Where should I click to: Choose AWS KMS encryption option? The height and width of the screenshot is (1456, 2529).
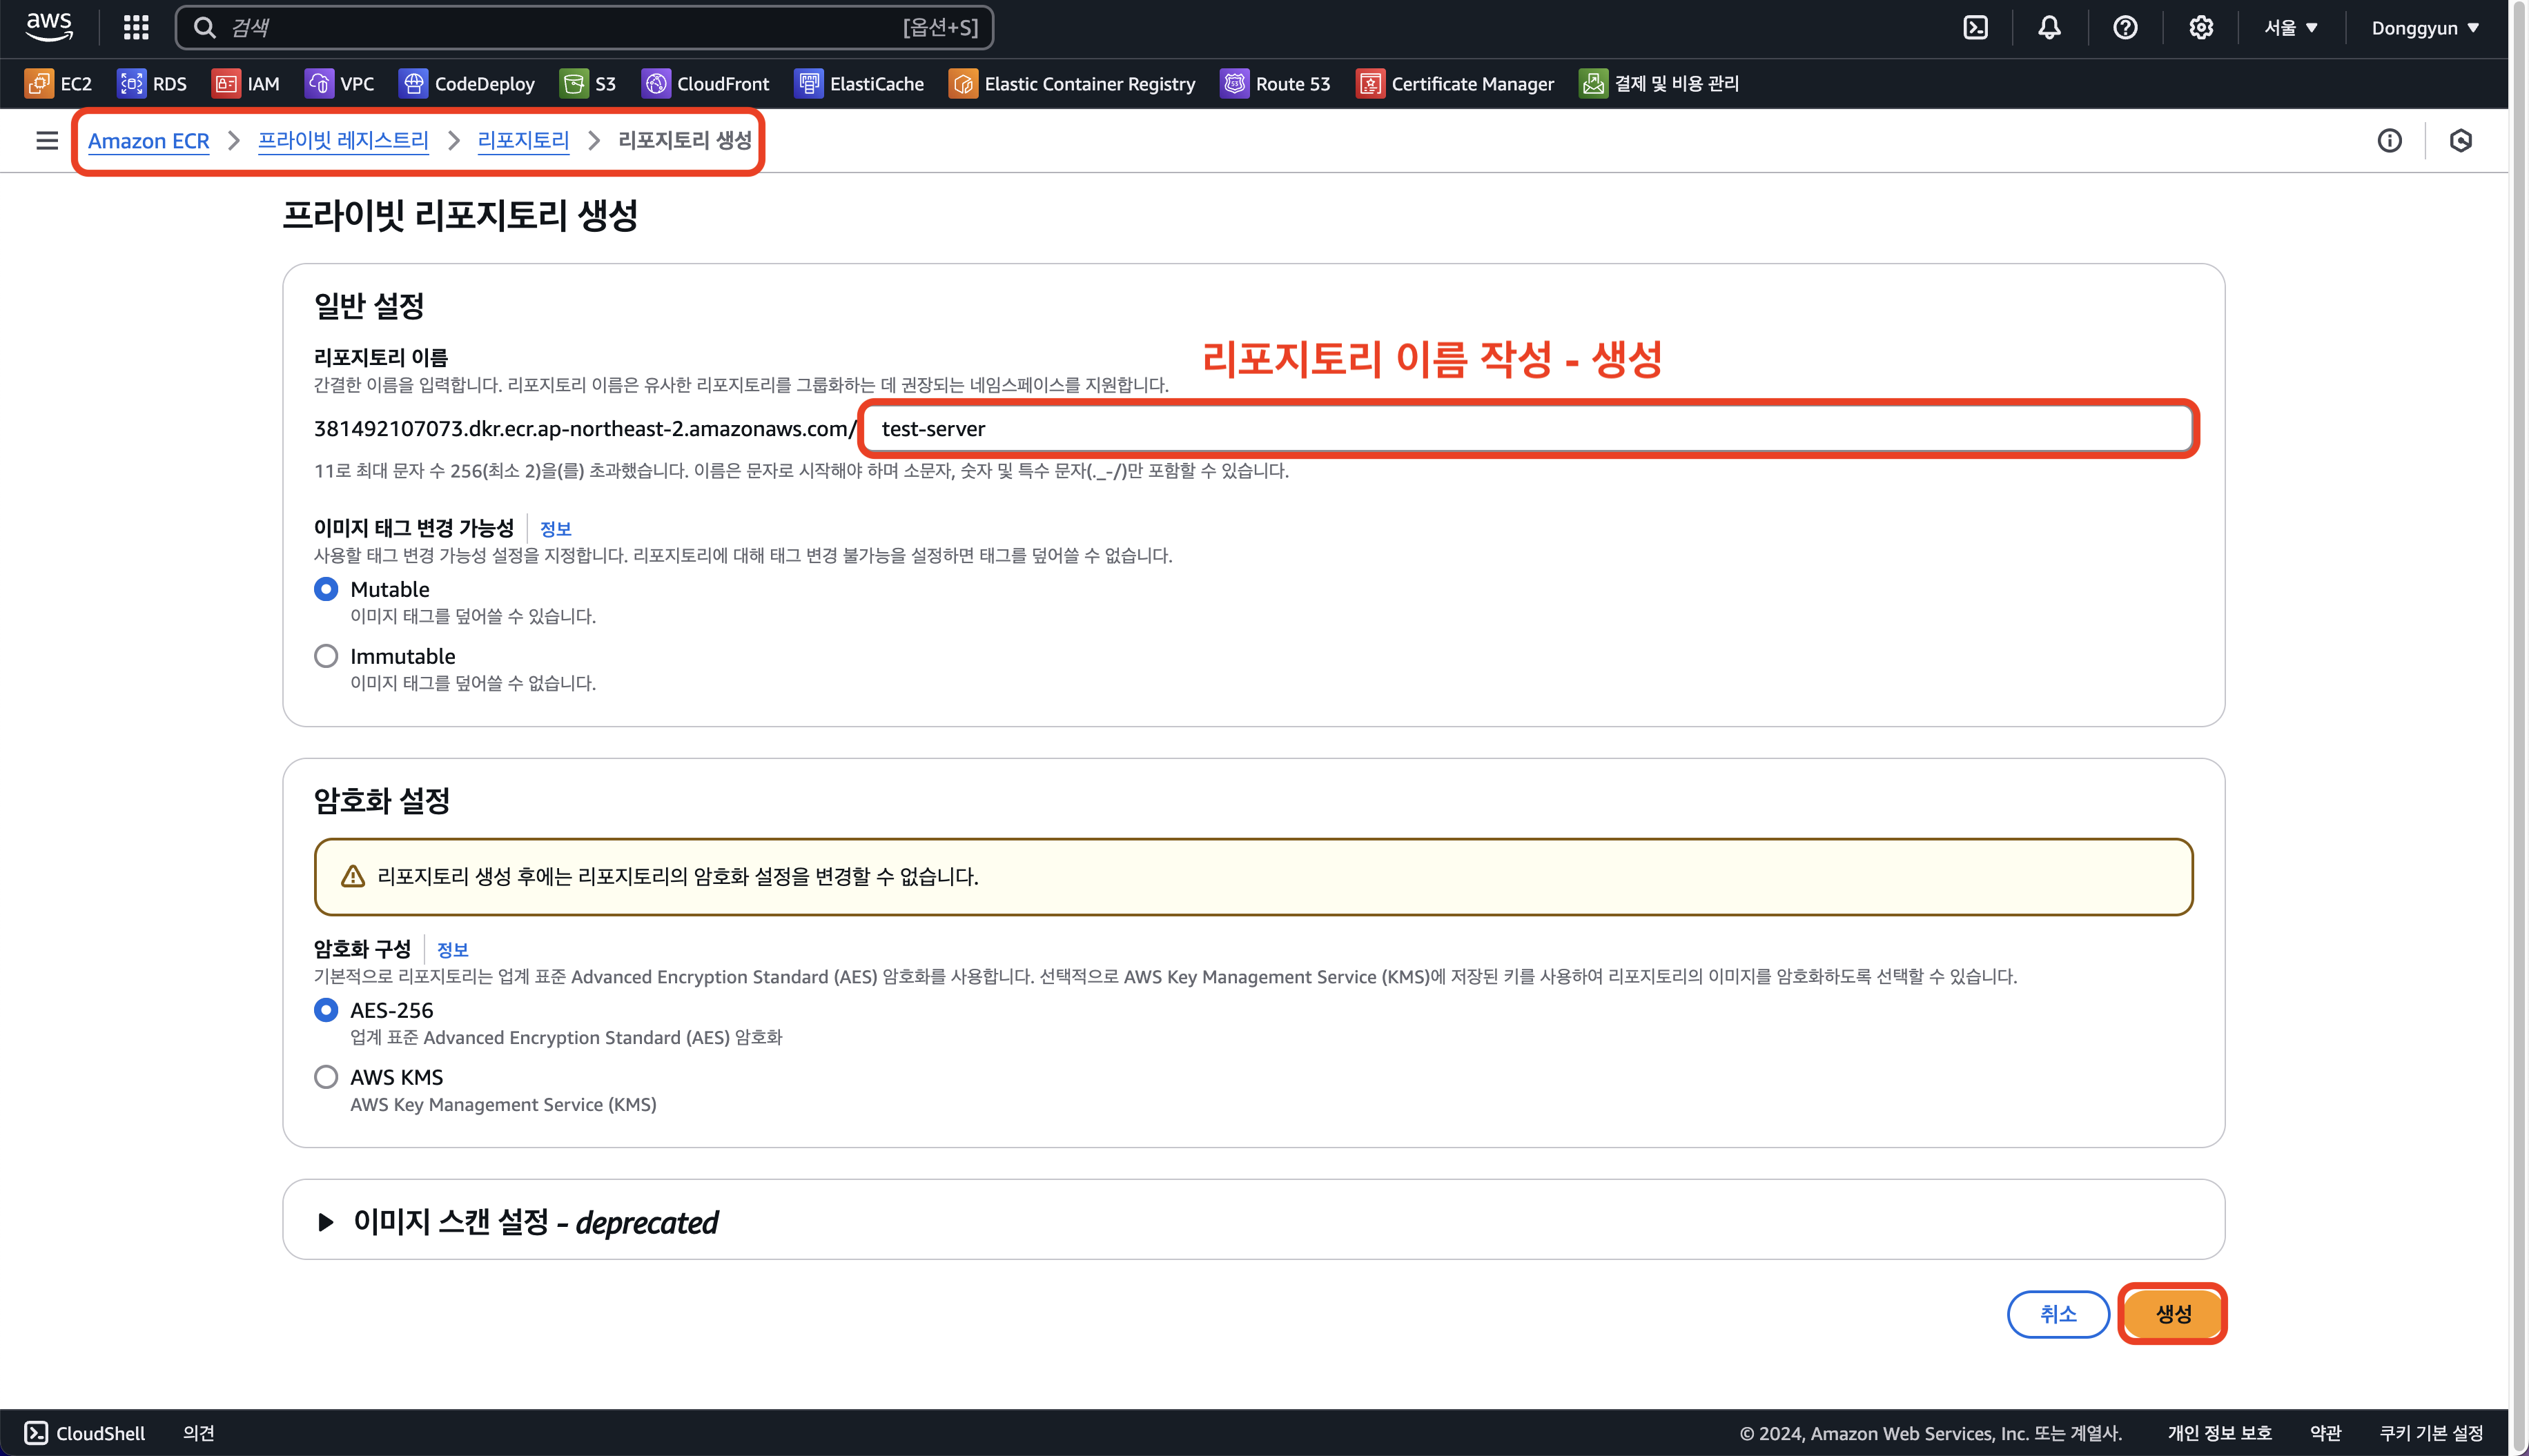tap(326, 1077)
